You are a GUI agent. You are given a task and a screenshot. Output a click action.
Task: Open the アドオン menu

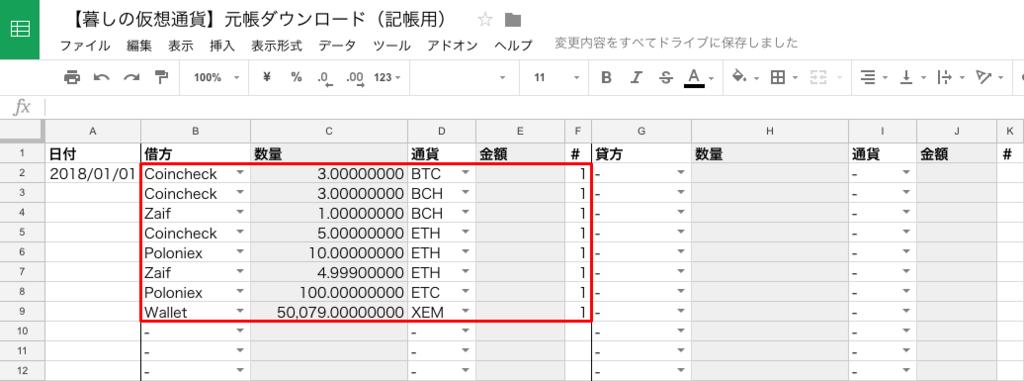[453, 46]
